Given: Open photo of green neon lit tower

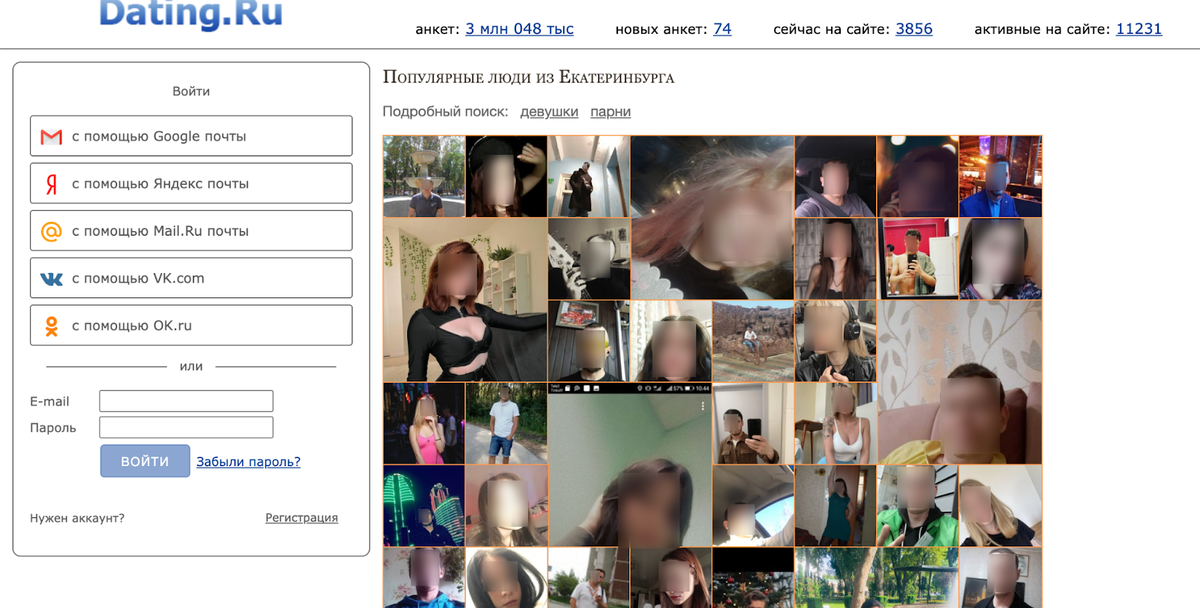Looking at the screenshot, I should 424,506.
